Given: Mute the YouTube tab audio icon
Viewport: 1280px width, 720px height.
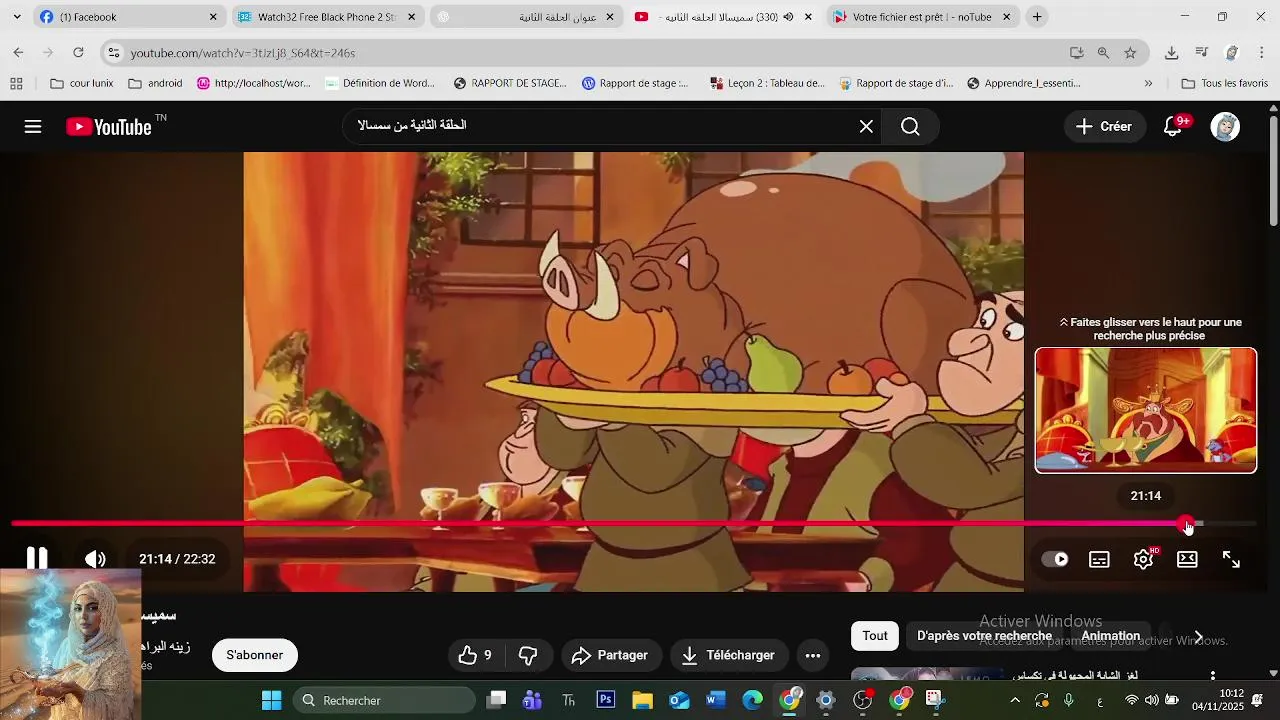Looking at the screenshot, I should click(x=788, y=17).
